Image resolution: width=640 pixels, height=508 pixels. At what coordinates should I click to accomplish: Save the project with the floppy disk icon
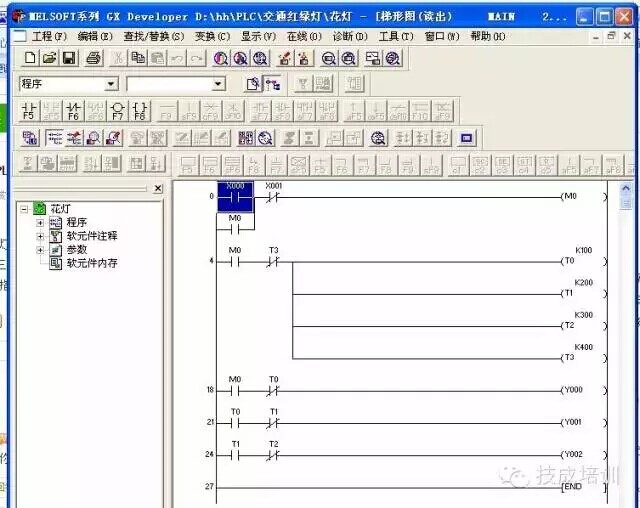(69, 58)
